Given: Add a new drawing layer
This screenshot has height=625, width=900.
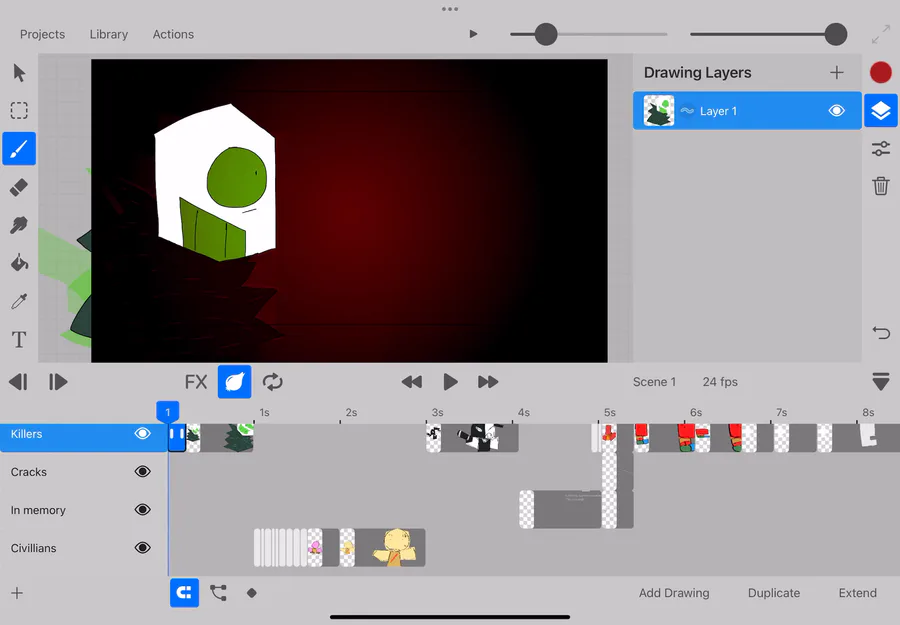Looking at the screenshot, I should 836,72.
